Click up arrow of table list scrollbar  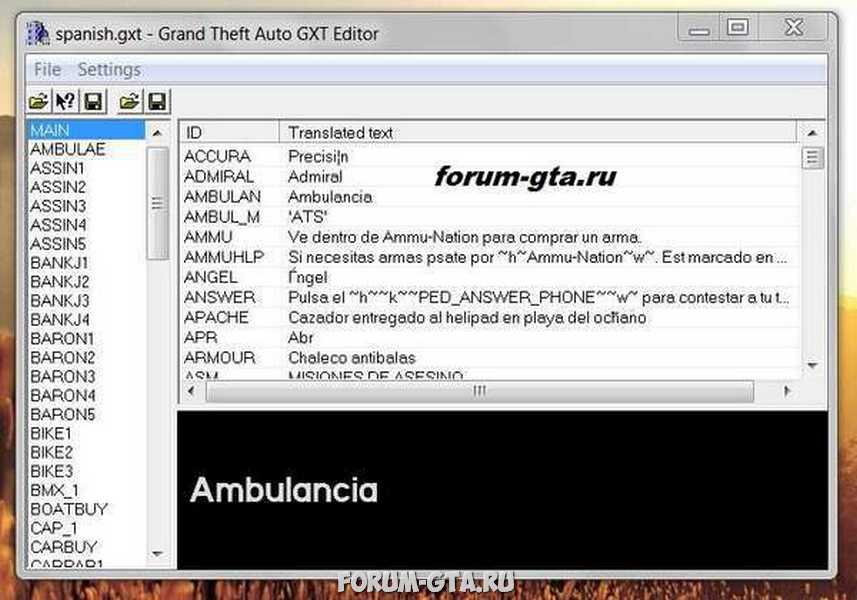coord(157,133)
